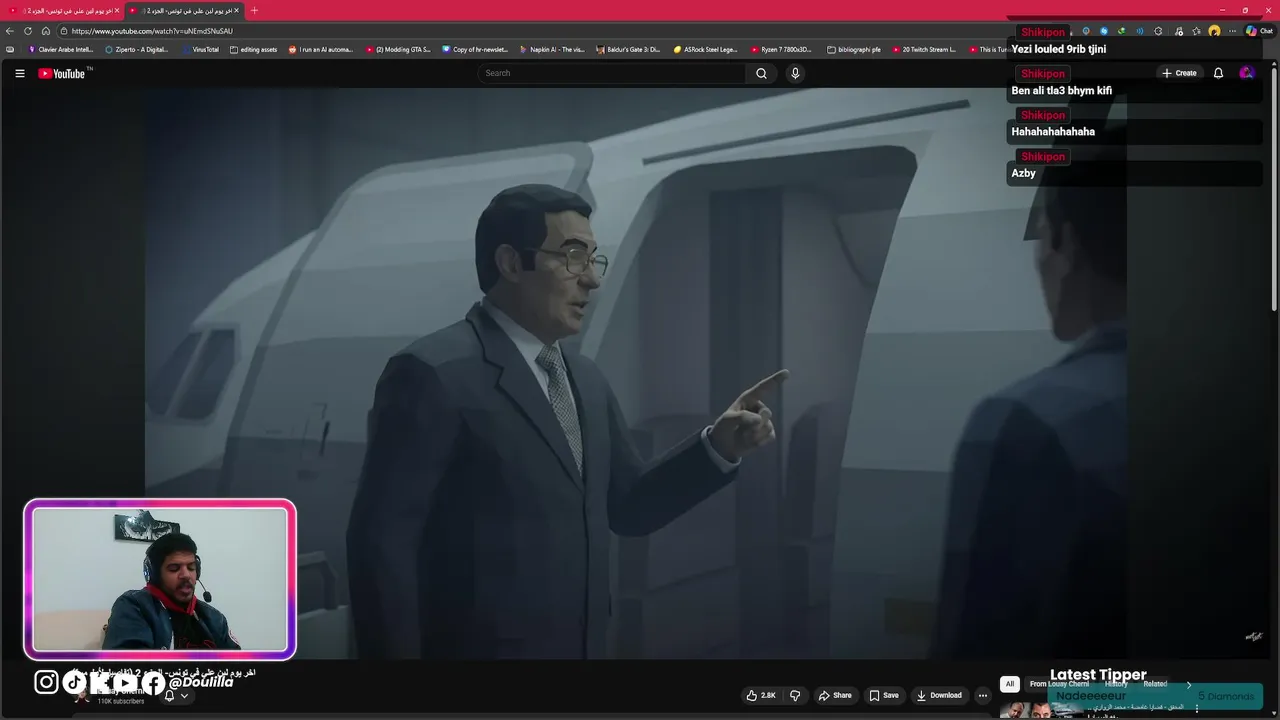Select the Related filter chip
Screen dimensions: 1280x720
pos(1155,684)
